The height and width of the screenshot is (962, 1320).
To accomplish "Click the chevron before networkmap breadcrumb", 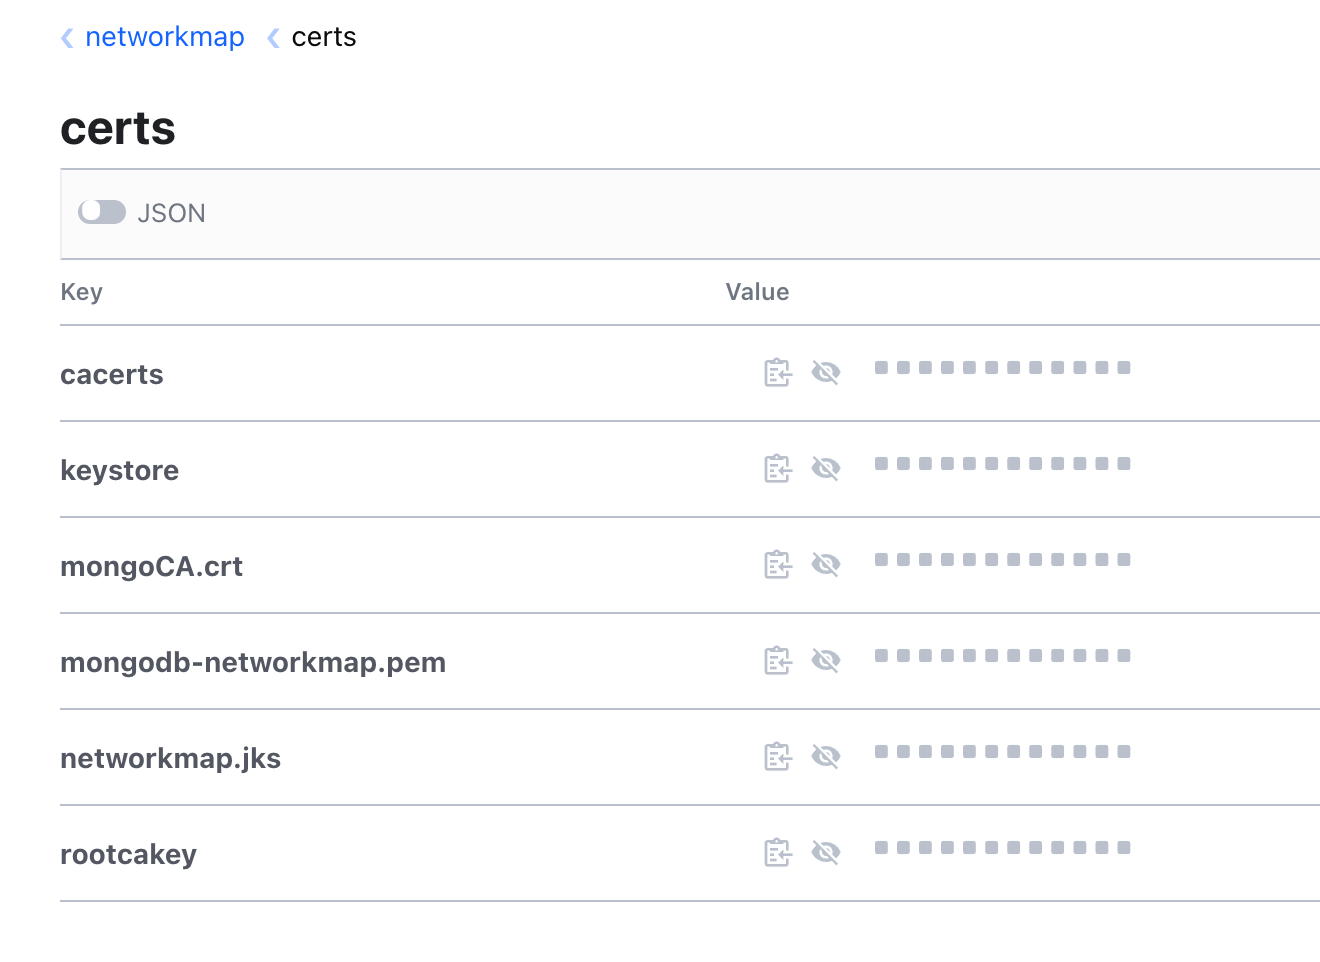I will pos(67,38).
